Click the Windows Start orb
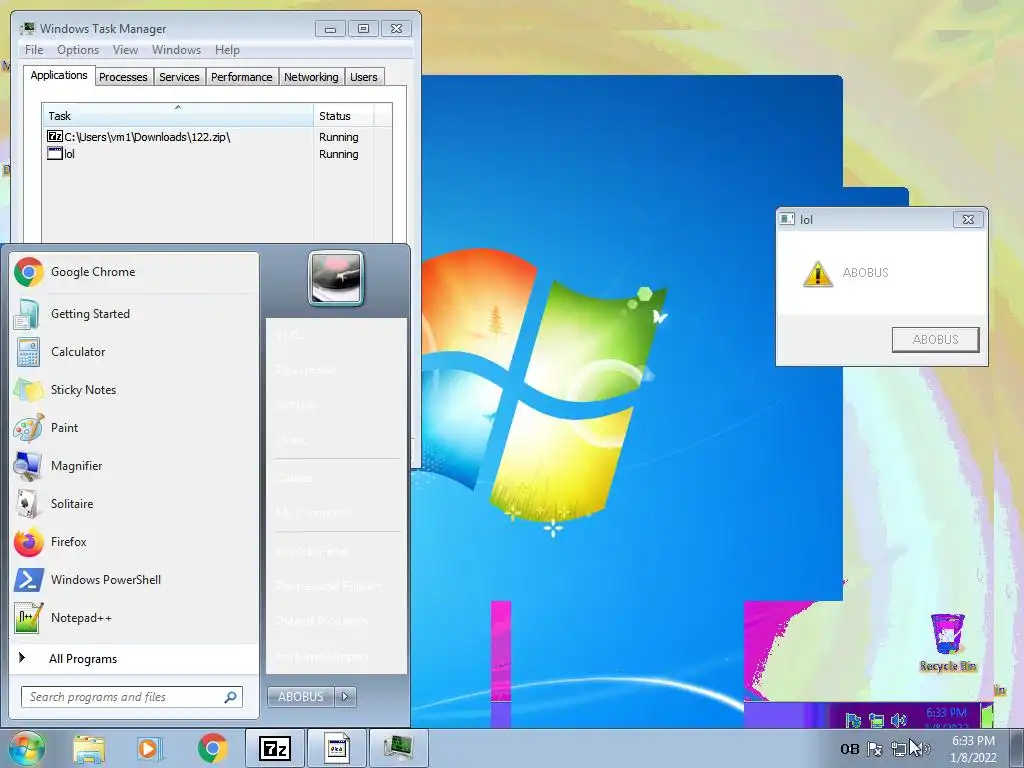The height and width of the screenshot is (768, 1024). (x=25, y=748)
